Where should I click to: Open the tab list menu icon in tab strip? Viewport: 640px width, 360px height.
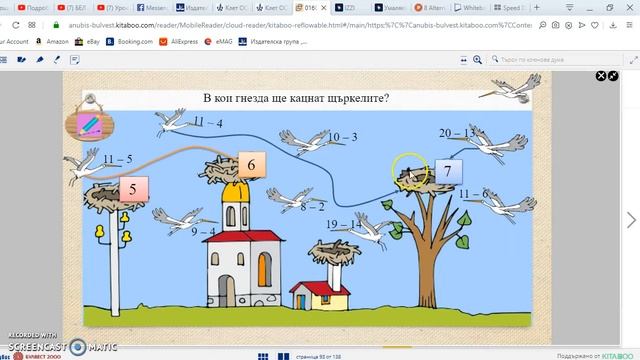(569, 7)
